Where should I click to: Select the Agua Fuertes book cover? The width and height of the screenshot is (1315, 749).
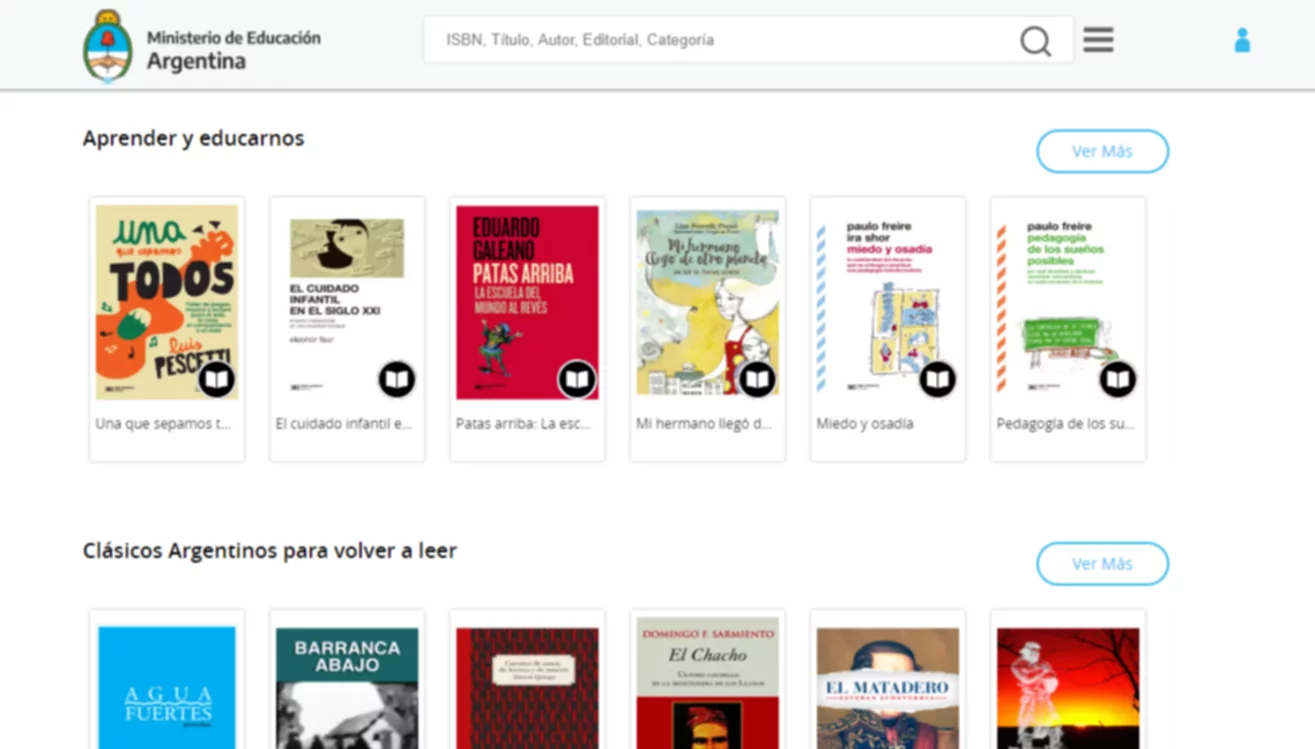167,688
